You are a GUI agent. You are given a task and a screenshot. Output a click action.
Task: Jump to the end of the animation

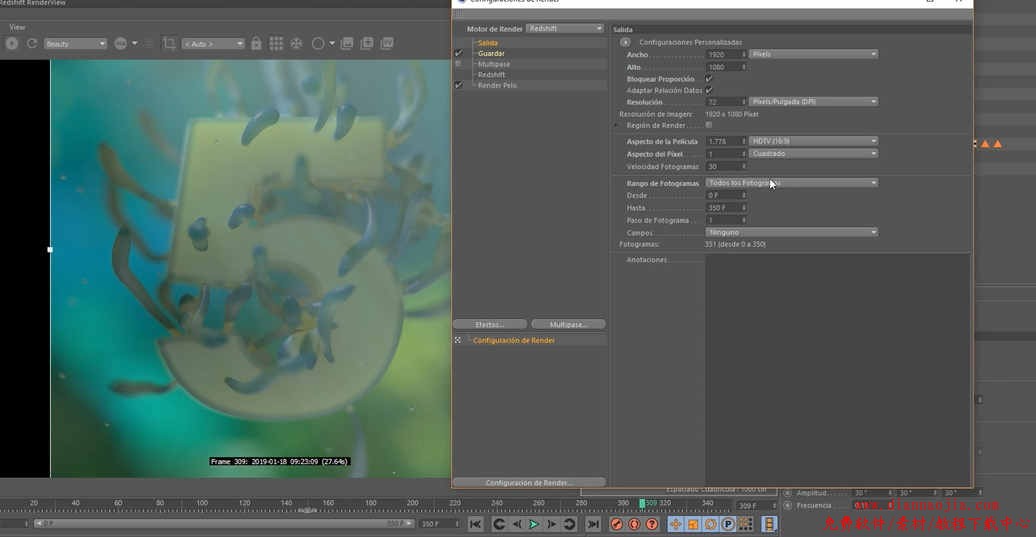pos(593,524)
